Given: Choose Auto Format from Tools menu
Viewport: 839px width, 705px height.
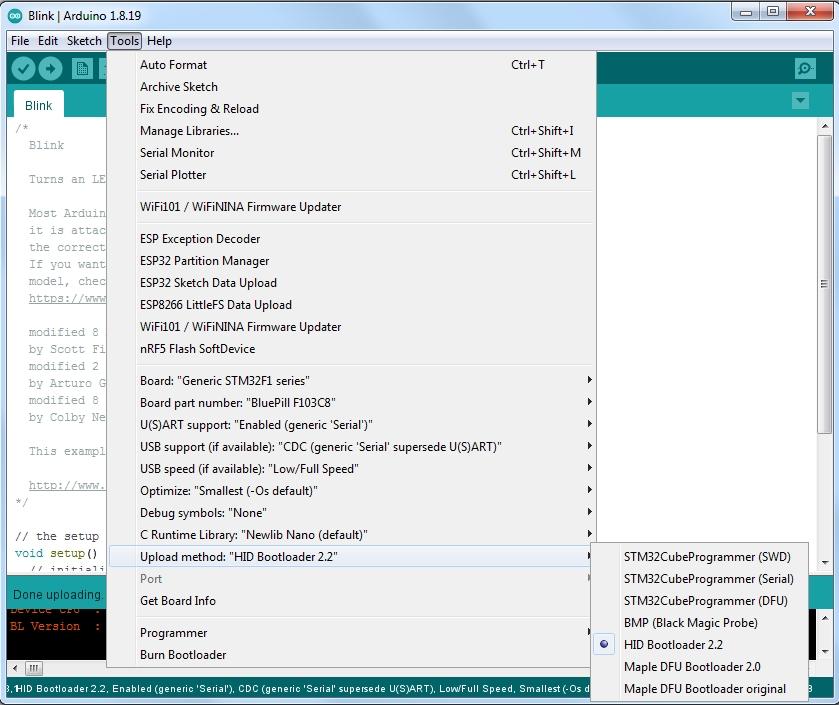Looking at the screenshot, I should tap(352, 65).
